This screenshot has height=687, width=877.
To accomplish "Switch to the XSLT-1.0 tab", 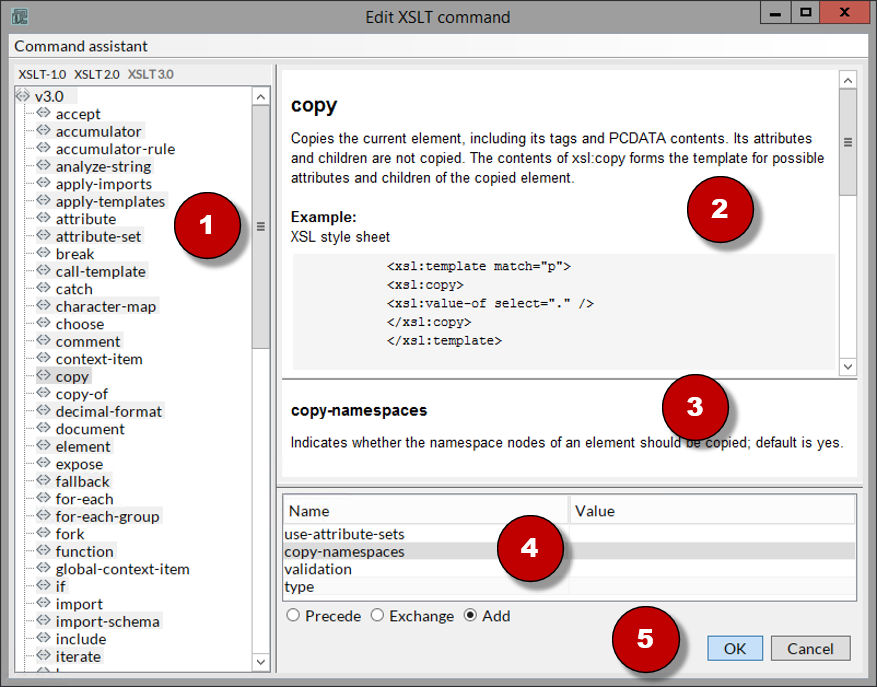I will (x=42, y=74).
